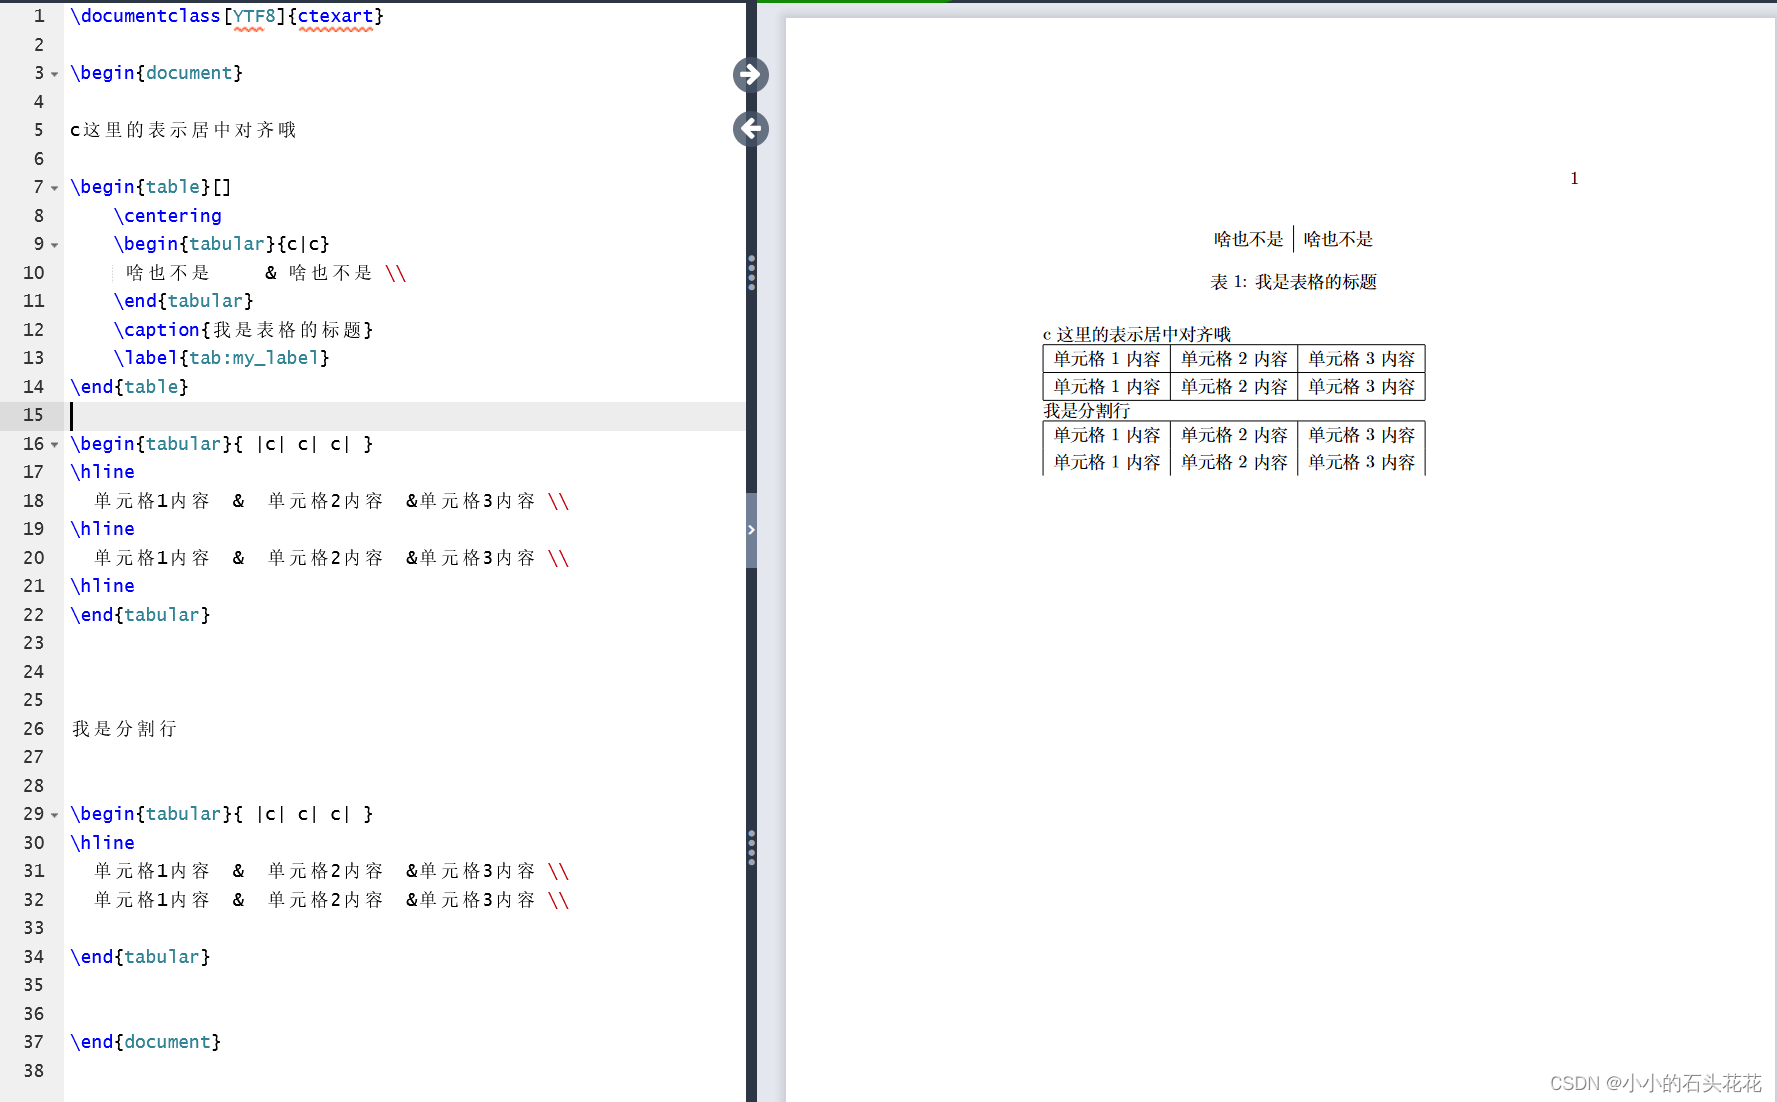Click the underlined YTF8 option text
1777x1102 pixels.
click(x=254, y=16)
